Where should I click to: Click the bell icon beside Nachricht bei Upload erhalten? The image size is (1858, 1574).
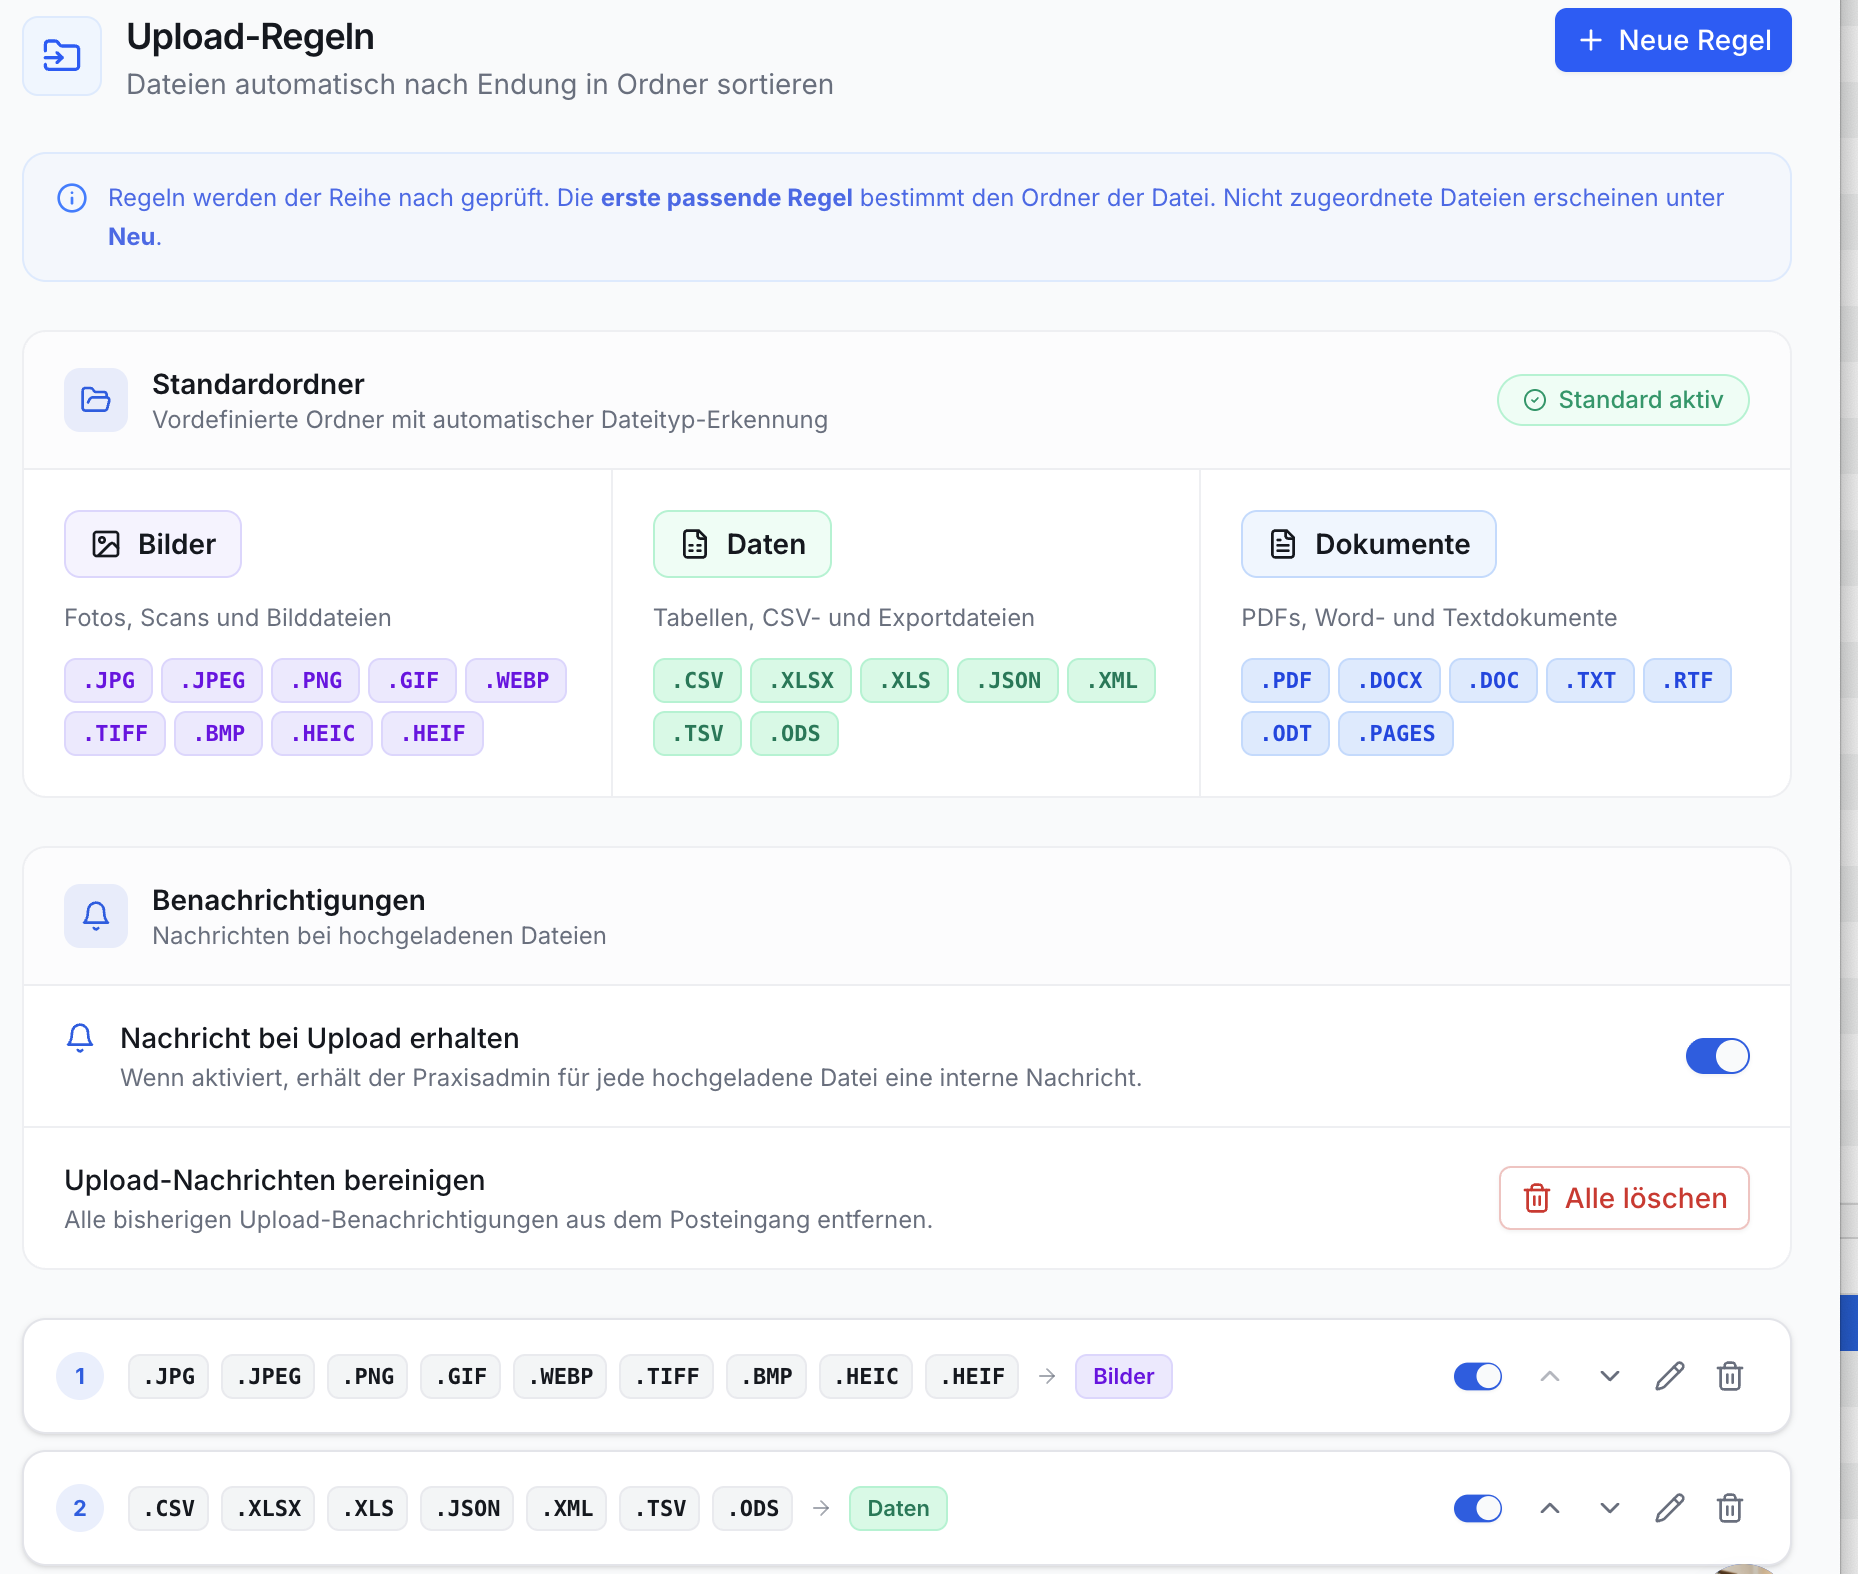(80, 1038)
